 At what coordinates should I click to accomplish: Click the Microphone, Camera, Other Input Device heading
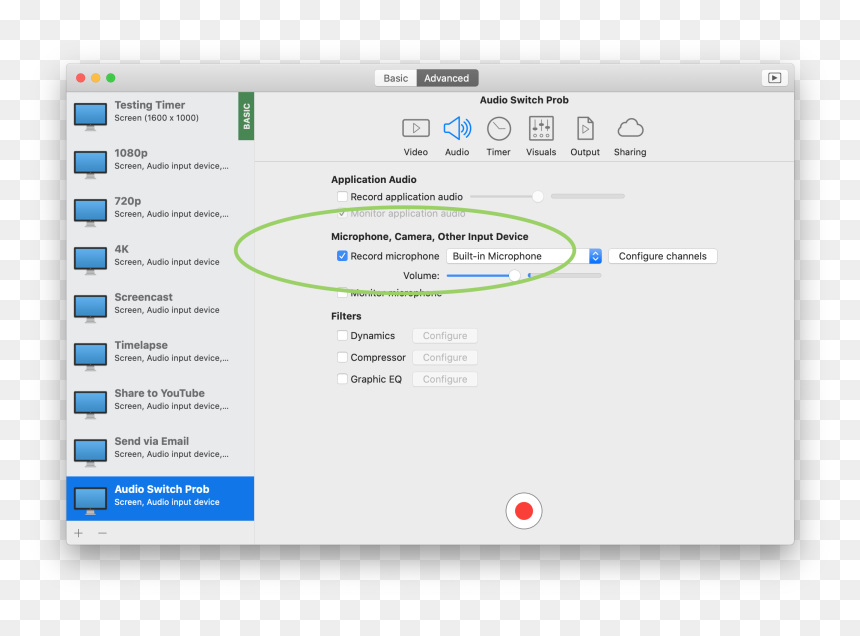click(x=429, y=236)
